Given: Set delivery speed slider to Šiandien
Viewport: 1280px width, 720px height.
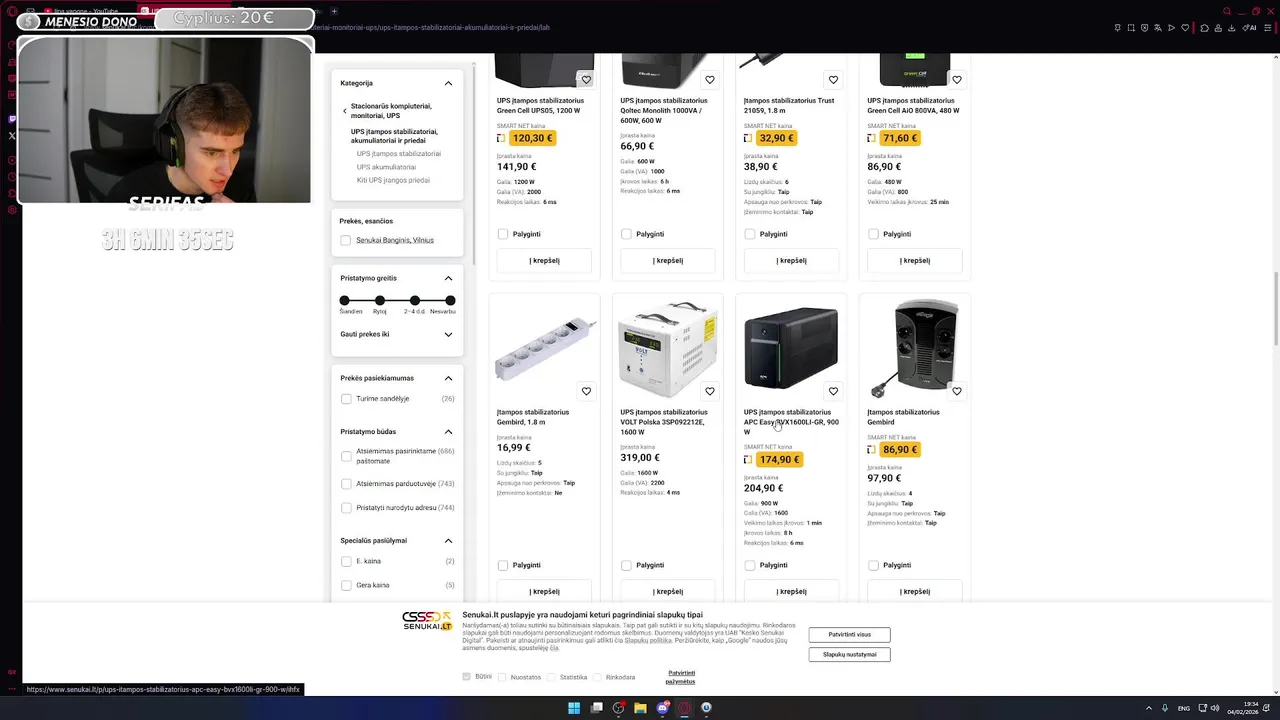Looking at the screenshot, I should pos(345,300).
